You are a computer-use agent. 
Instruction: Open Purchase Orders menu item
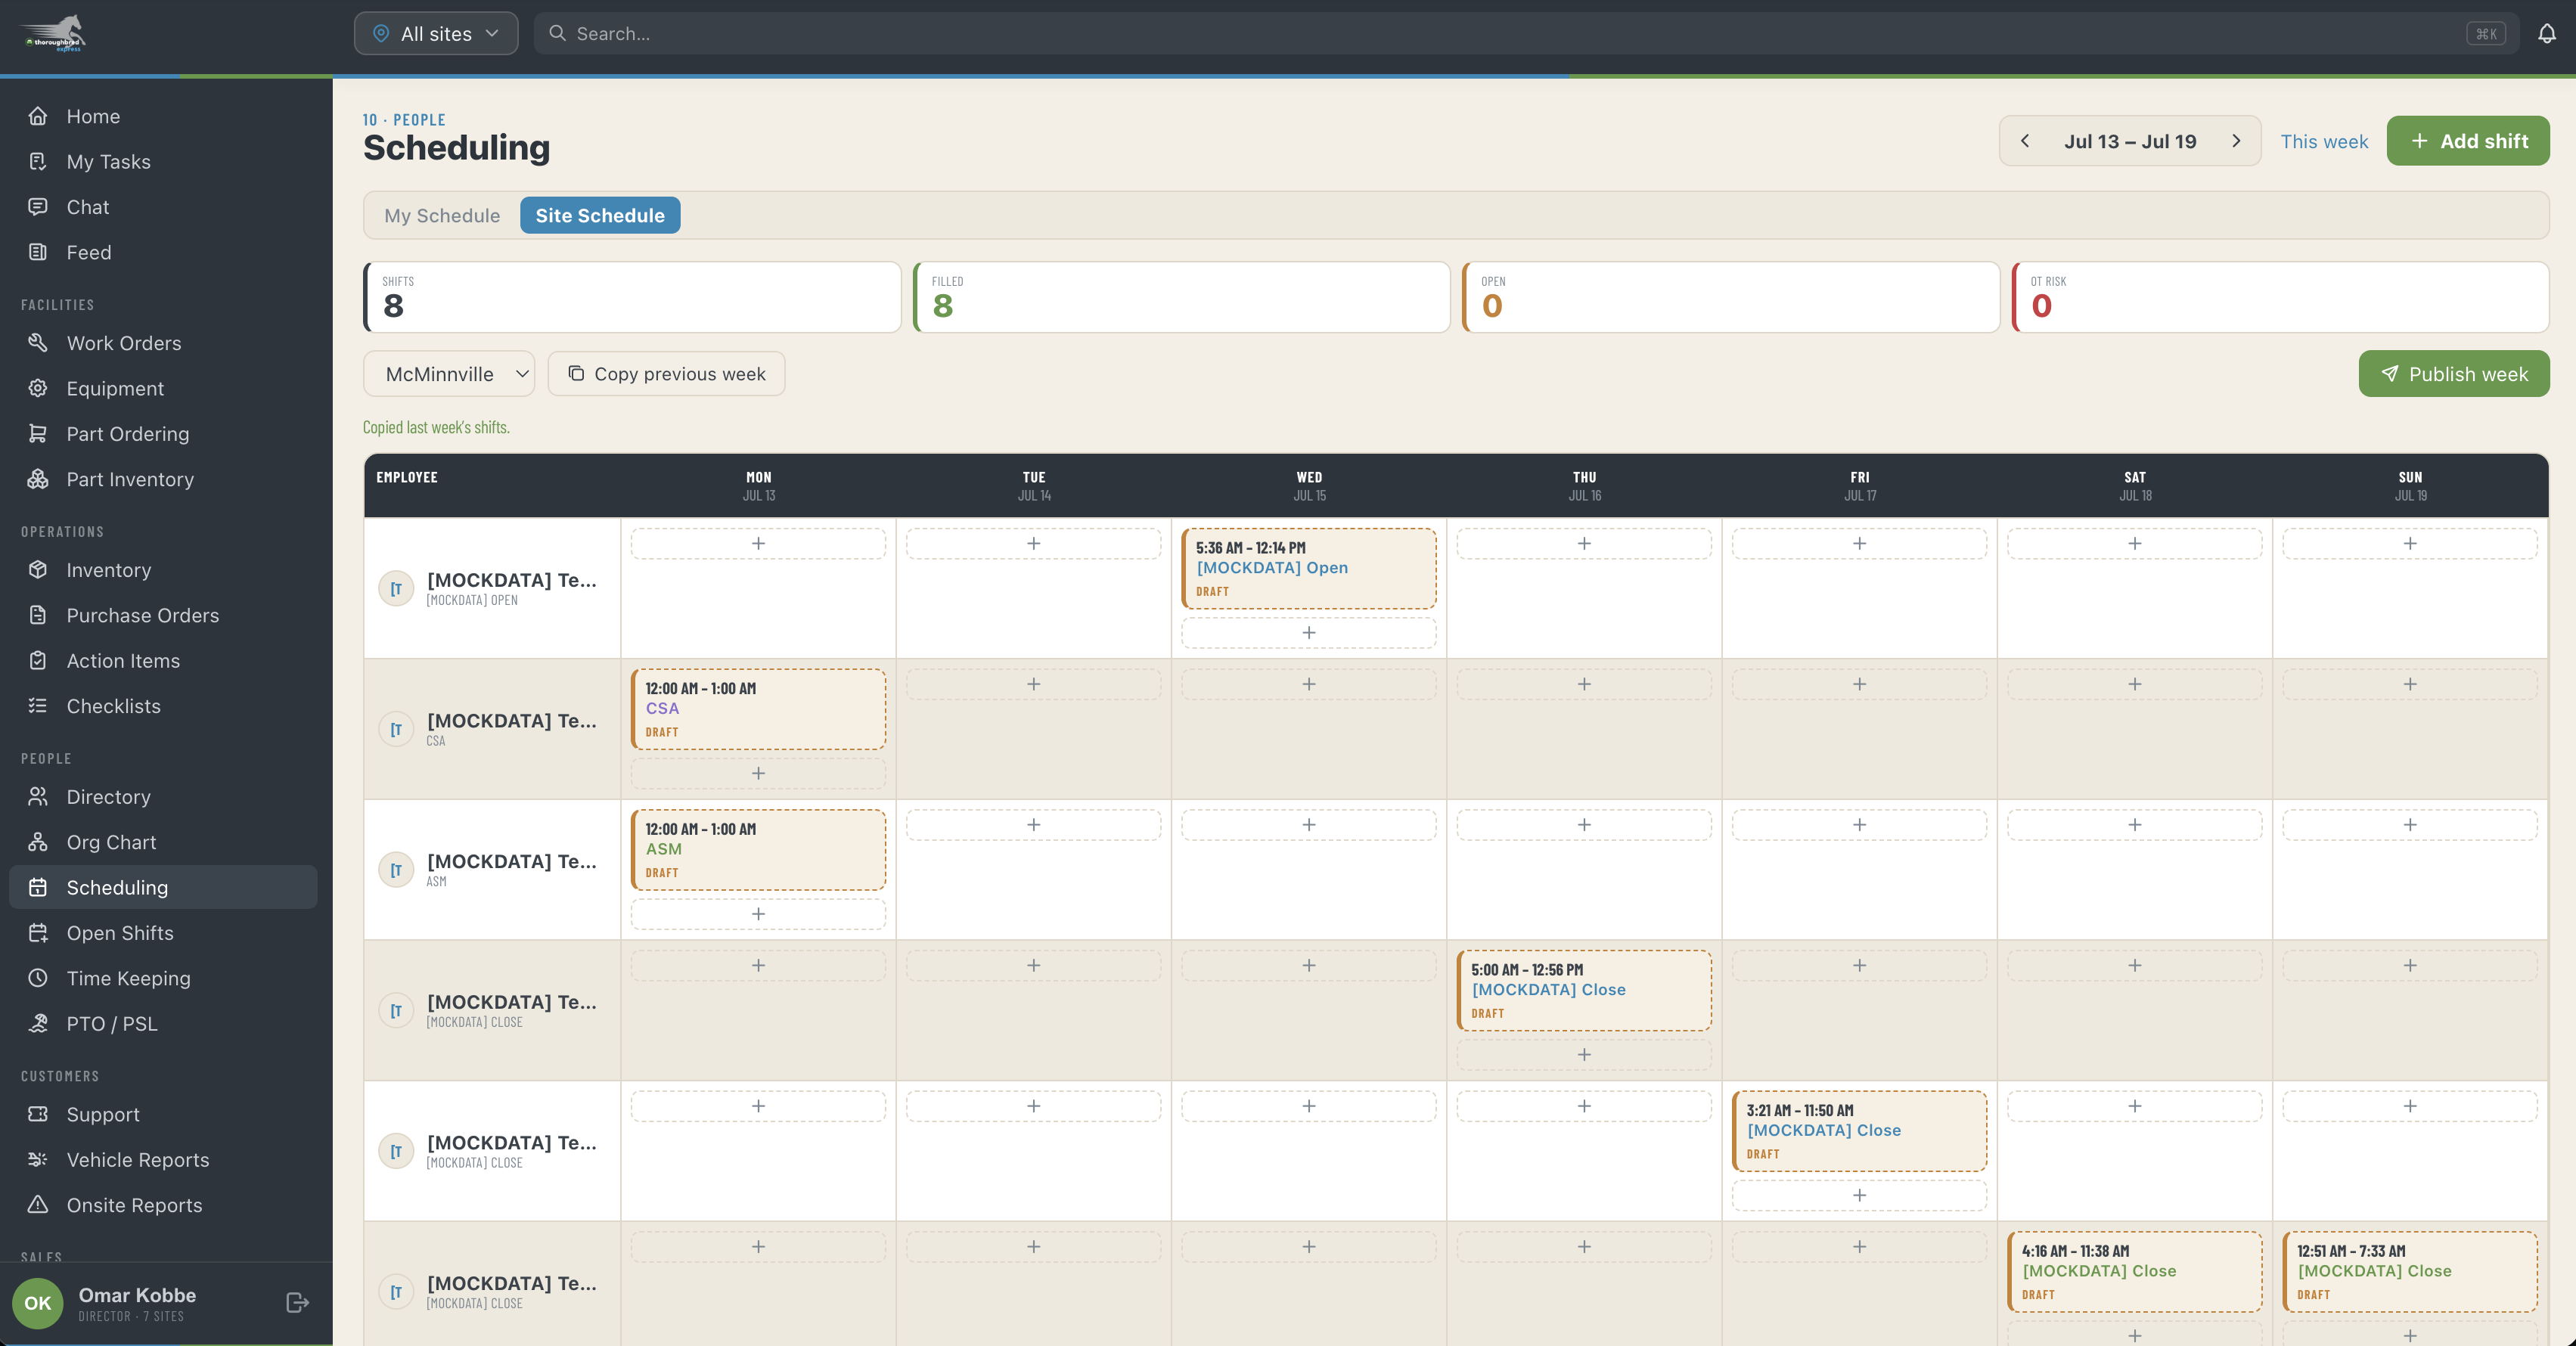pyautogui.click(x=163, y=615)
